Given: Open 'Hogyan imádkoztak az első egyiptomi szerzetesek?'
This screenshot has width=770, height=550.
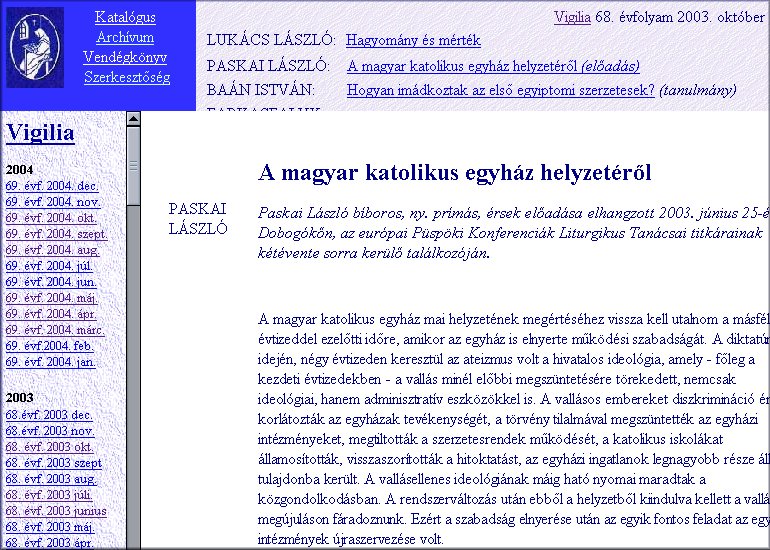Looking at the screenshot, I should [x=500, y=90].
